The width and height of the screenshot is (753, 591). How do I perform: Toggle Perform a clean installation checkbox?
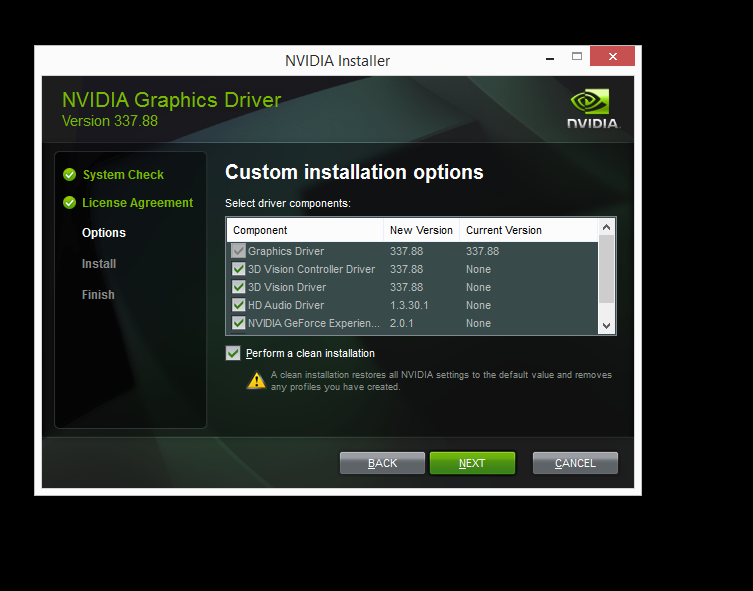tap(233, 353)
